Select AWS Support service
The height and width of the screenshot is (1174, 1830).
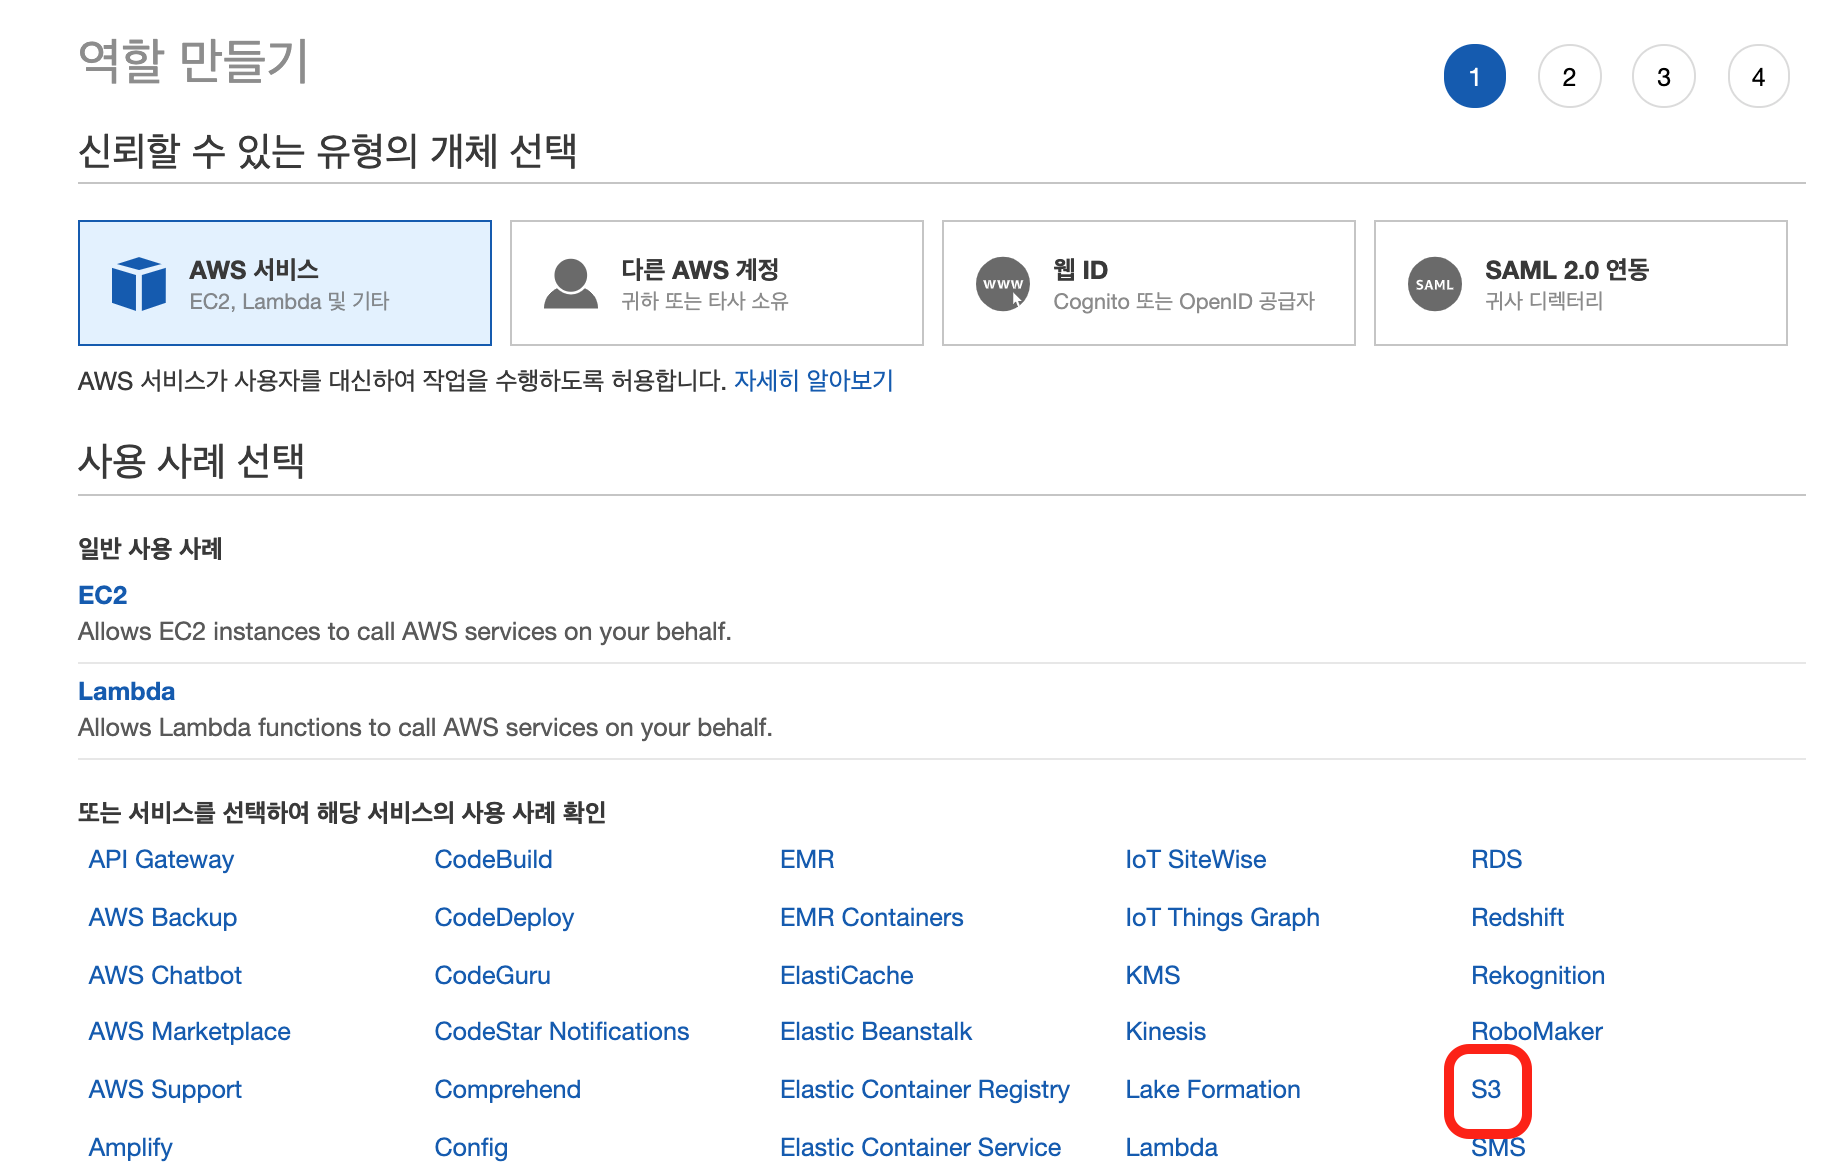pyautogui.click(x=165, y=1089)
